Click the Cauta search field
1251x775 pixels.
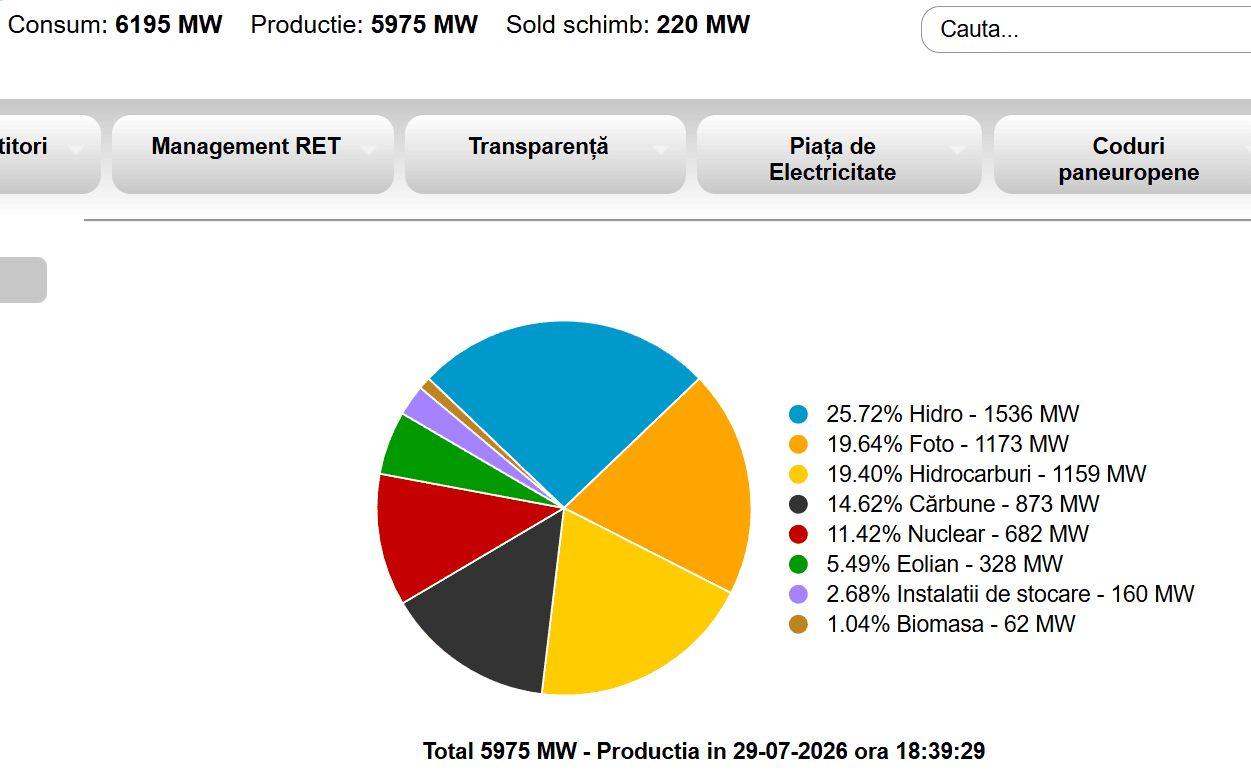click(x=1086, y=29)
